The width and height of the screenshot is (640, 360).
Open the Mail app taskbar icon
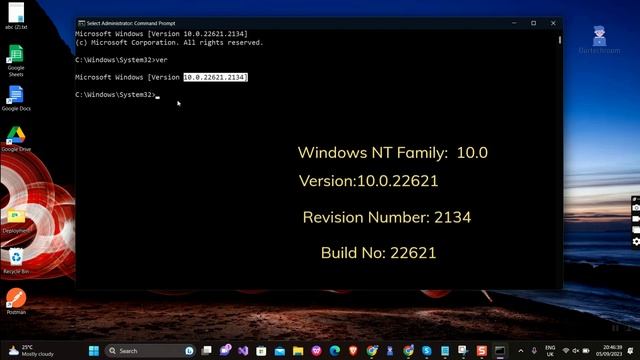(x=280, y=351)
